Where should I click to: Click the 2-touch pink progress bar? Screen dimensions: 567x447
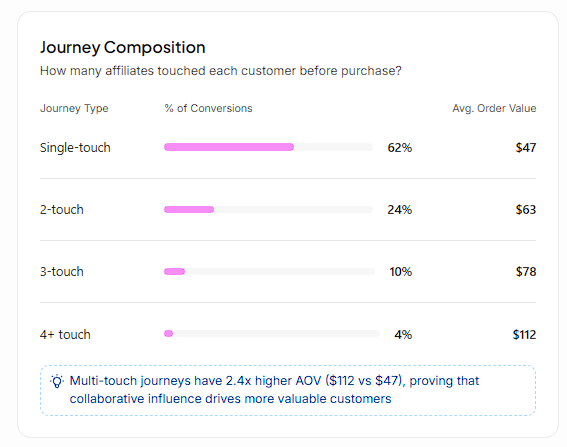189,209
